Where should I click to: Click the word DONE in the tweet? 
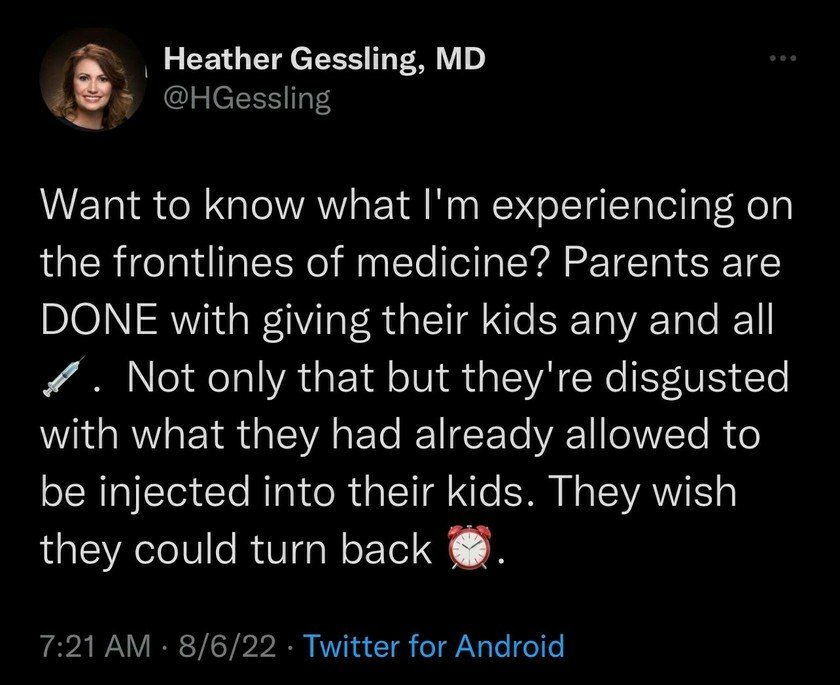click(95, 321)
